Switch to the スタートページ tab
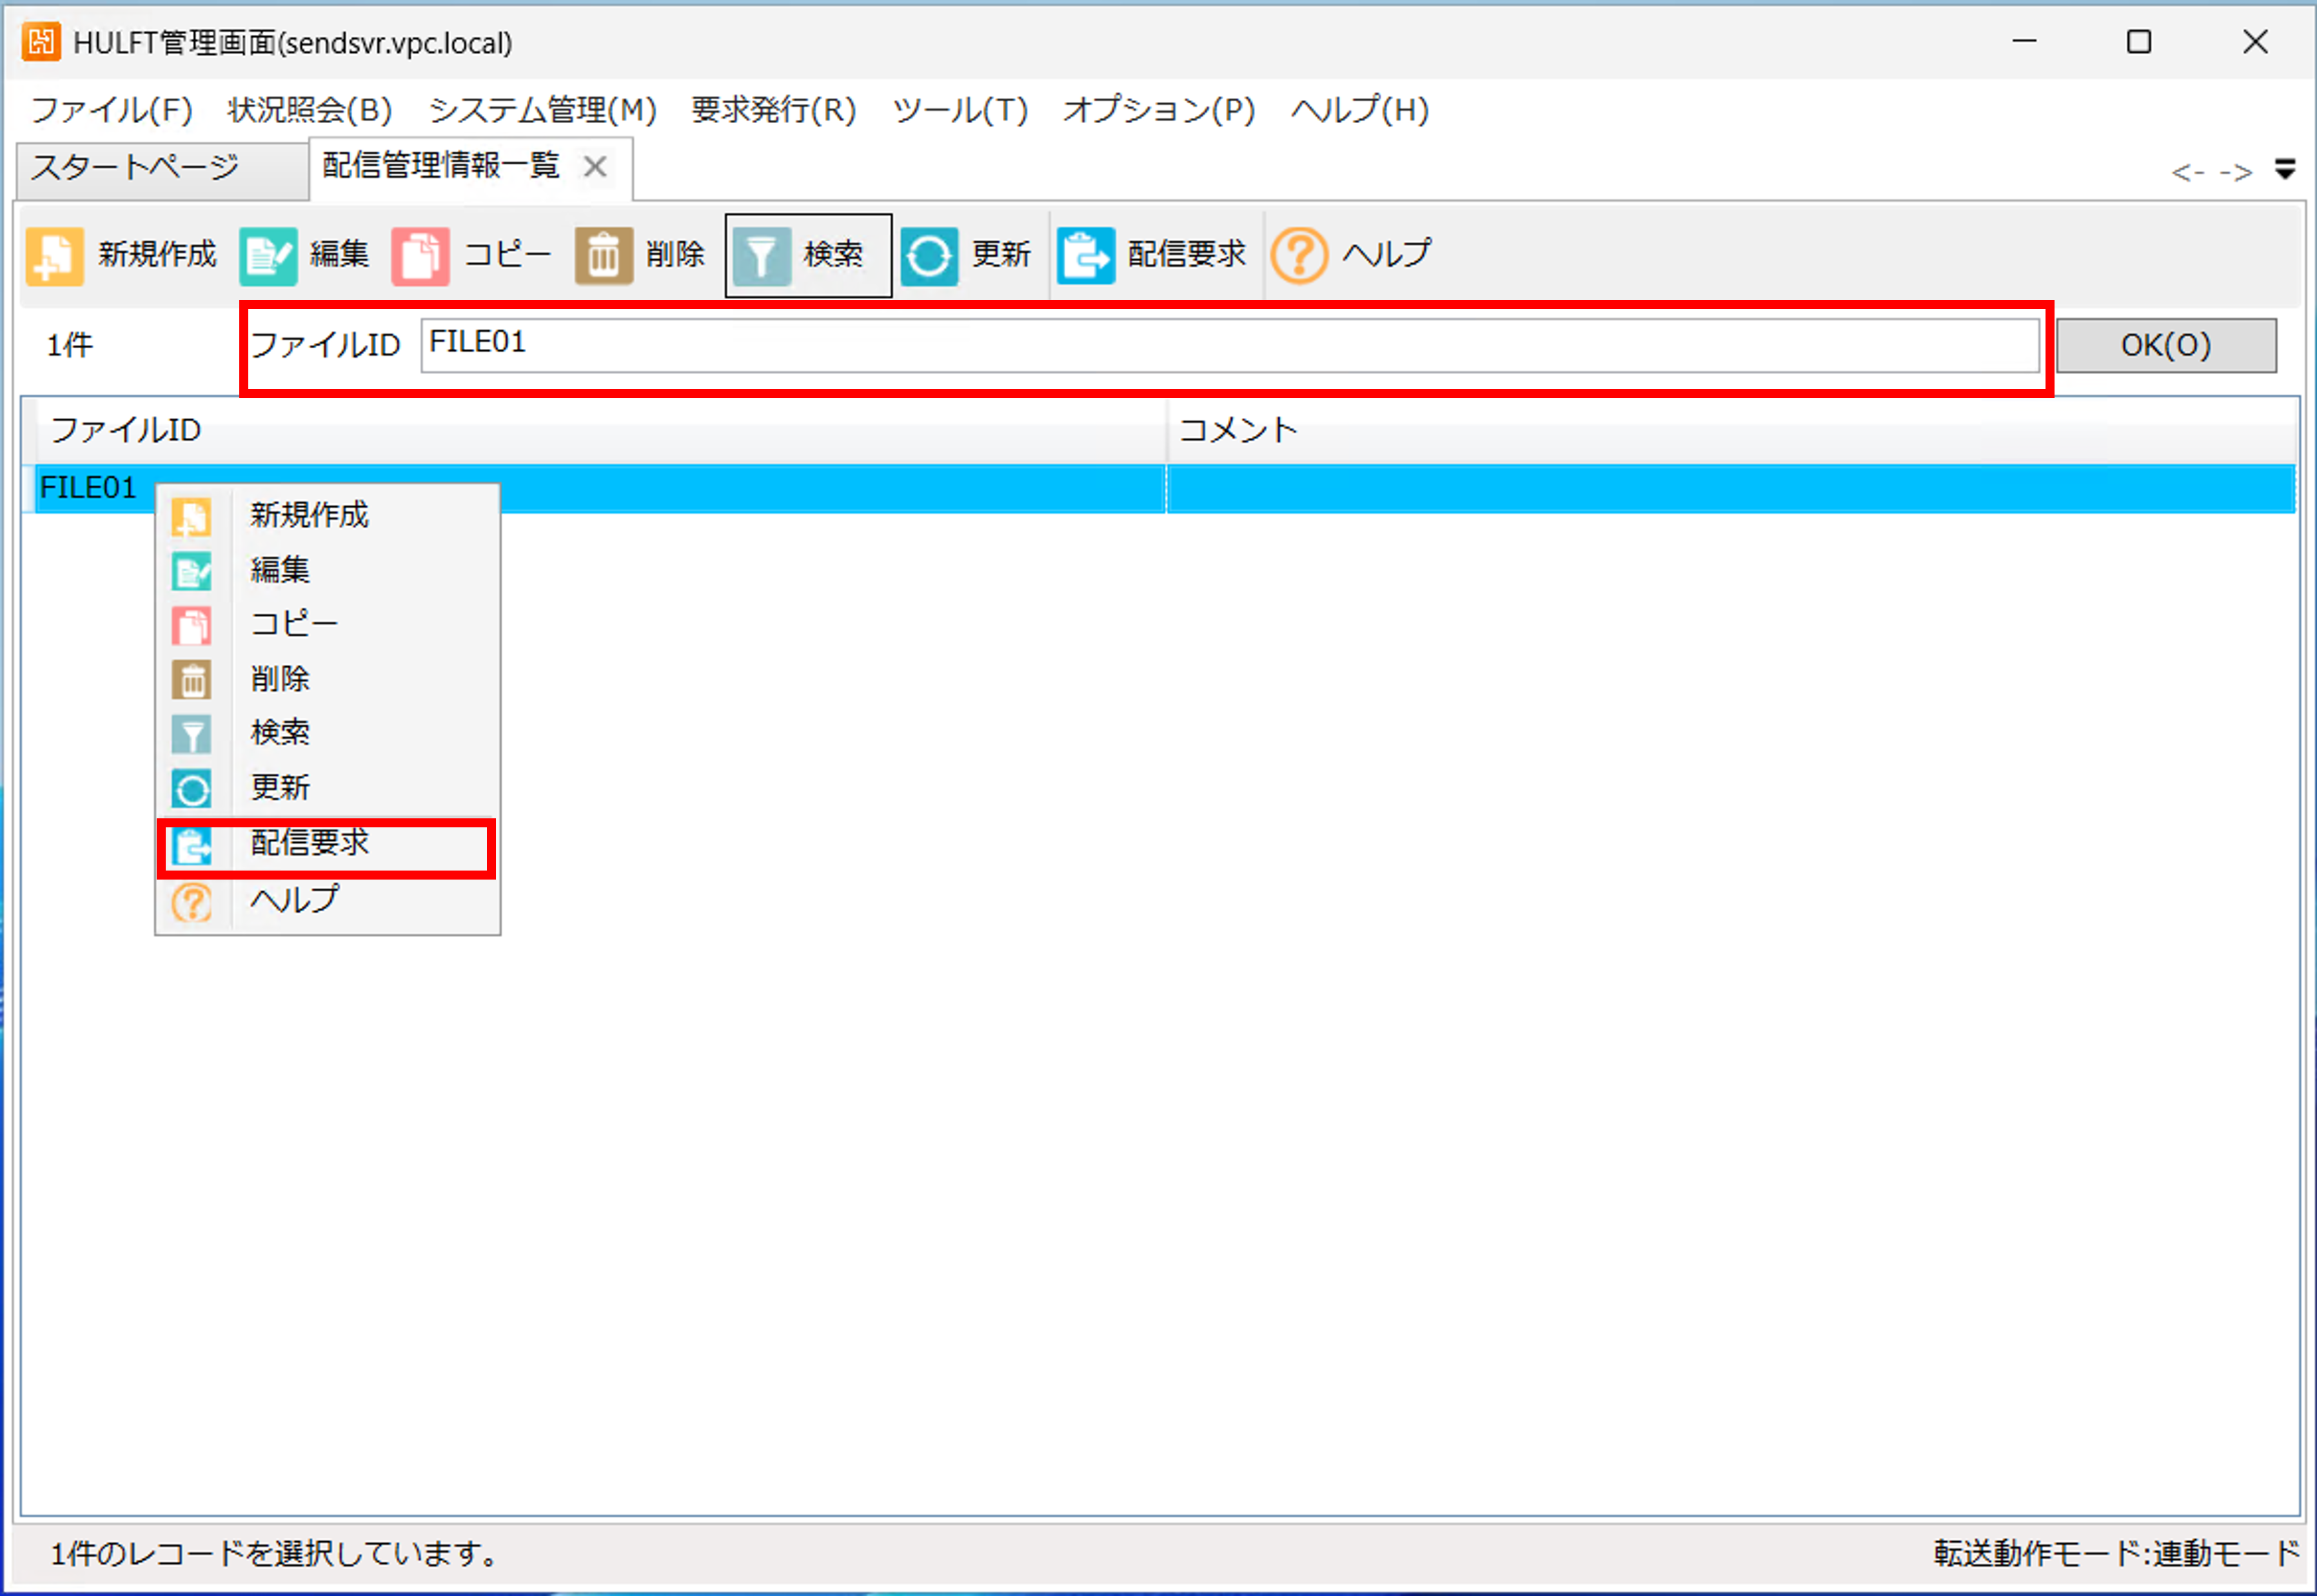Screen dimensions: 2317x1596 click(x=135, y=167)
